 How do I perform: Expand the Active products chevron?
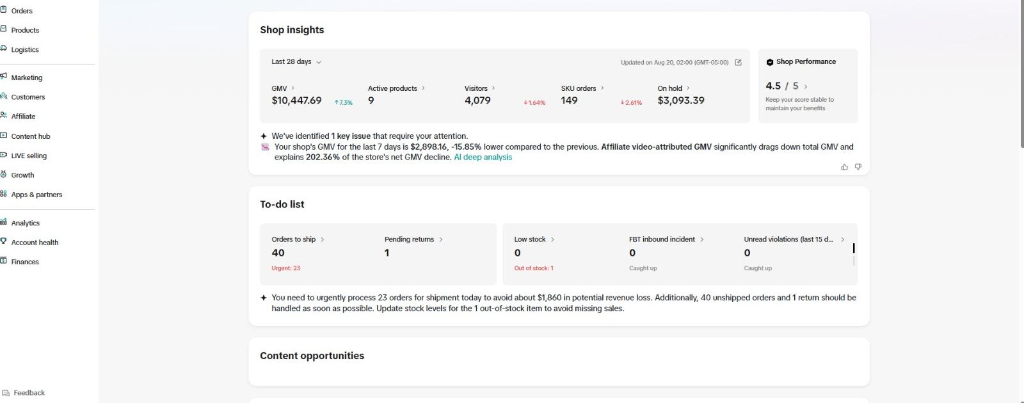[x=423, y=88]
